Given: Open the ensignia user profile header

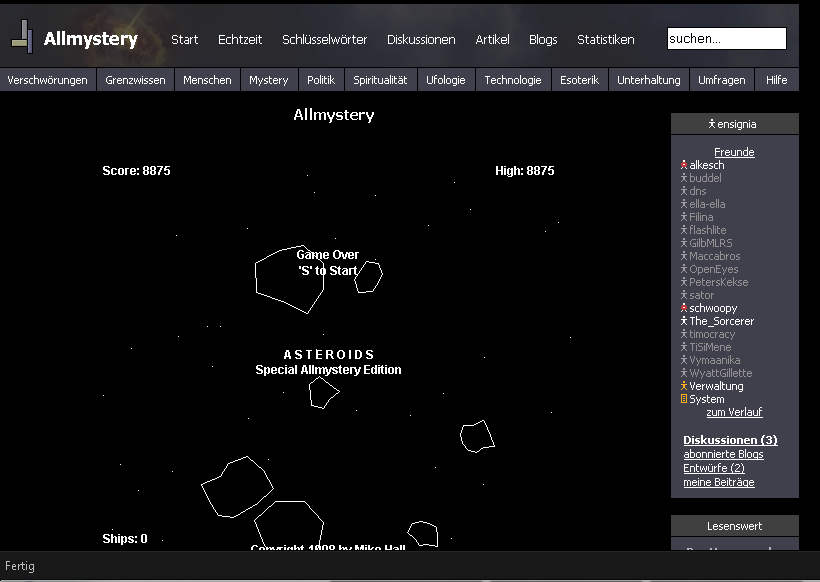Looking at the screenshot, I should [x=734, y=124].
